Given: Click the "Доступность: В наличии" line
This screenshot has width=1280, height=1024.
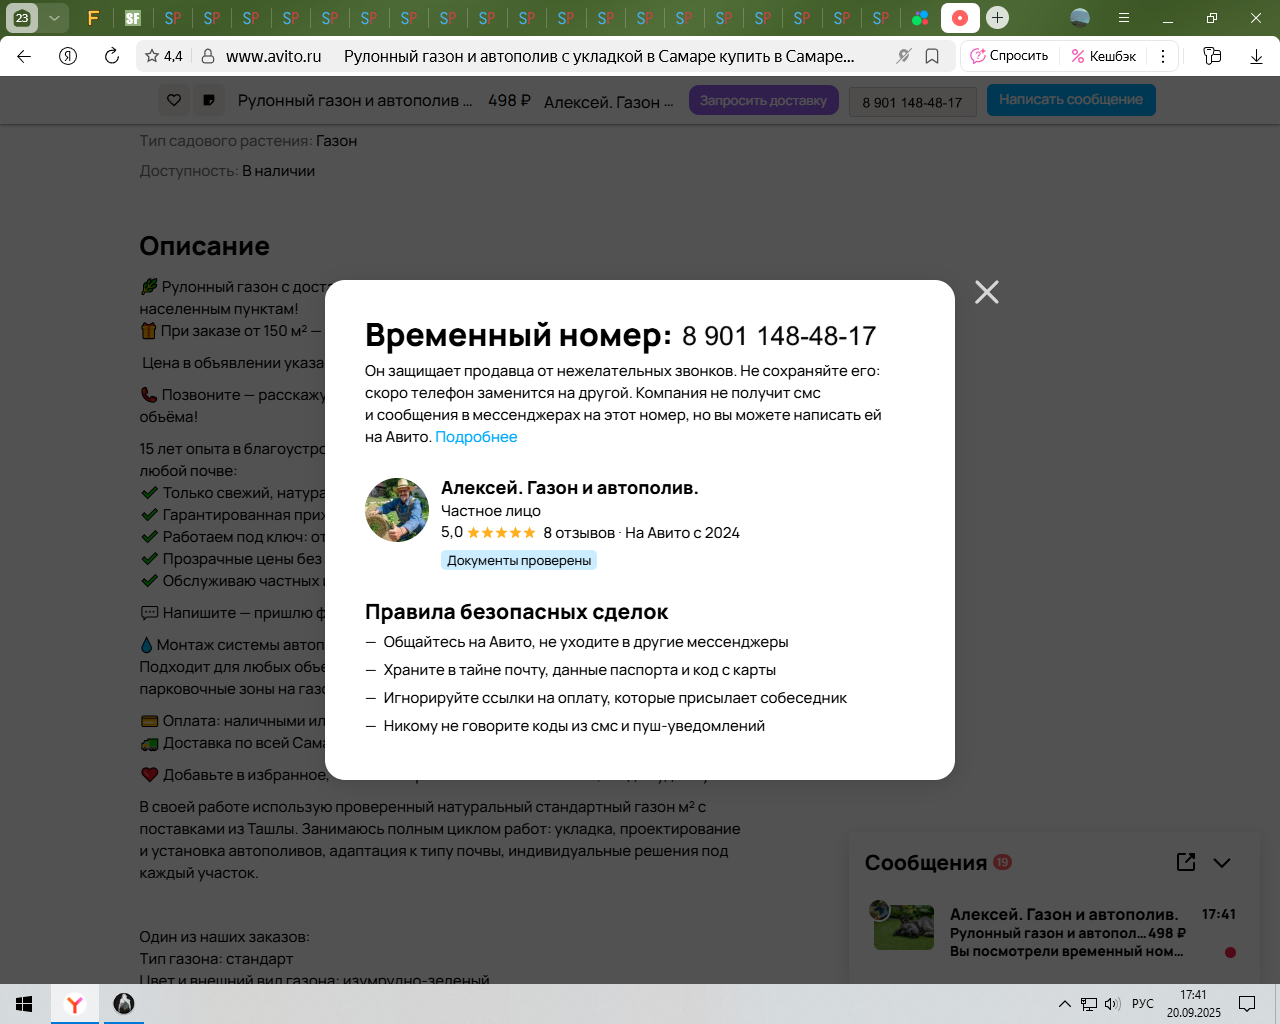Looking at the screenshot, I should click(x=227, y=171).
